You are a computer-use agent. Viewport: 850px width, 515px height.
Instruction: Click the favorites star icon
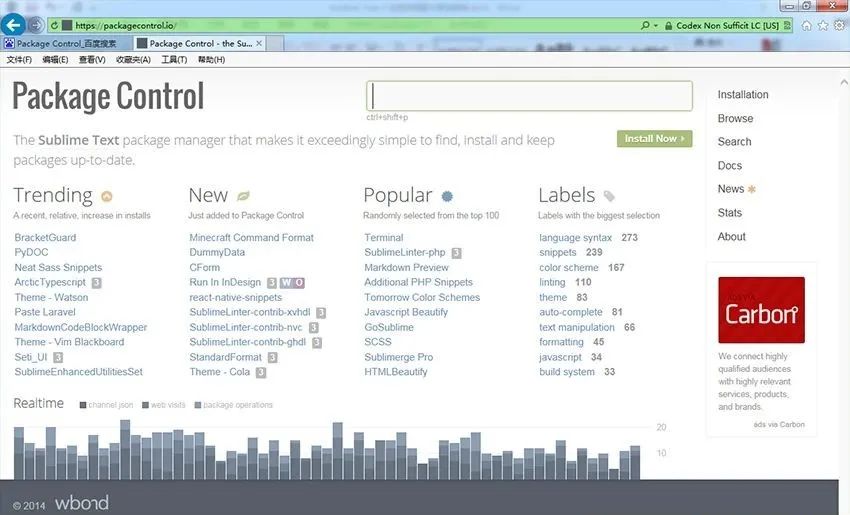point(823,25)
